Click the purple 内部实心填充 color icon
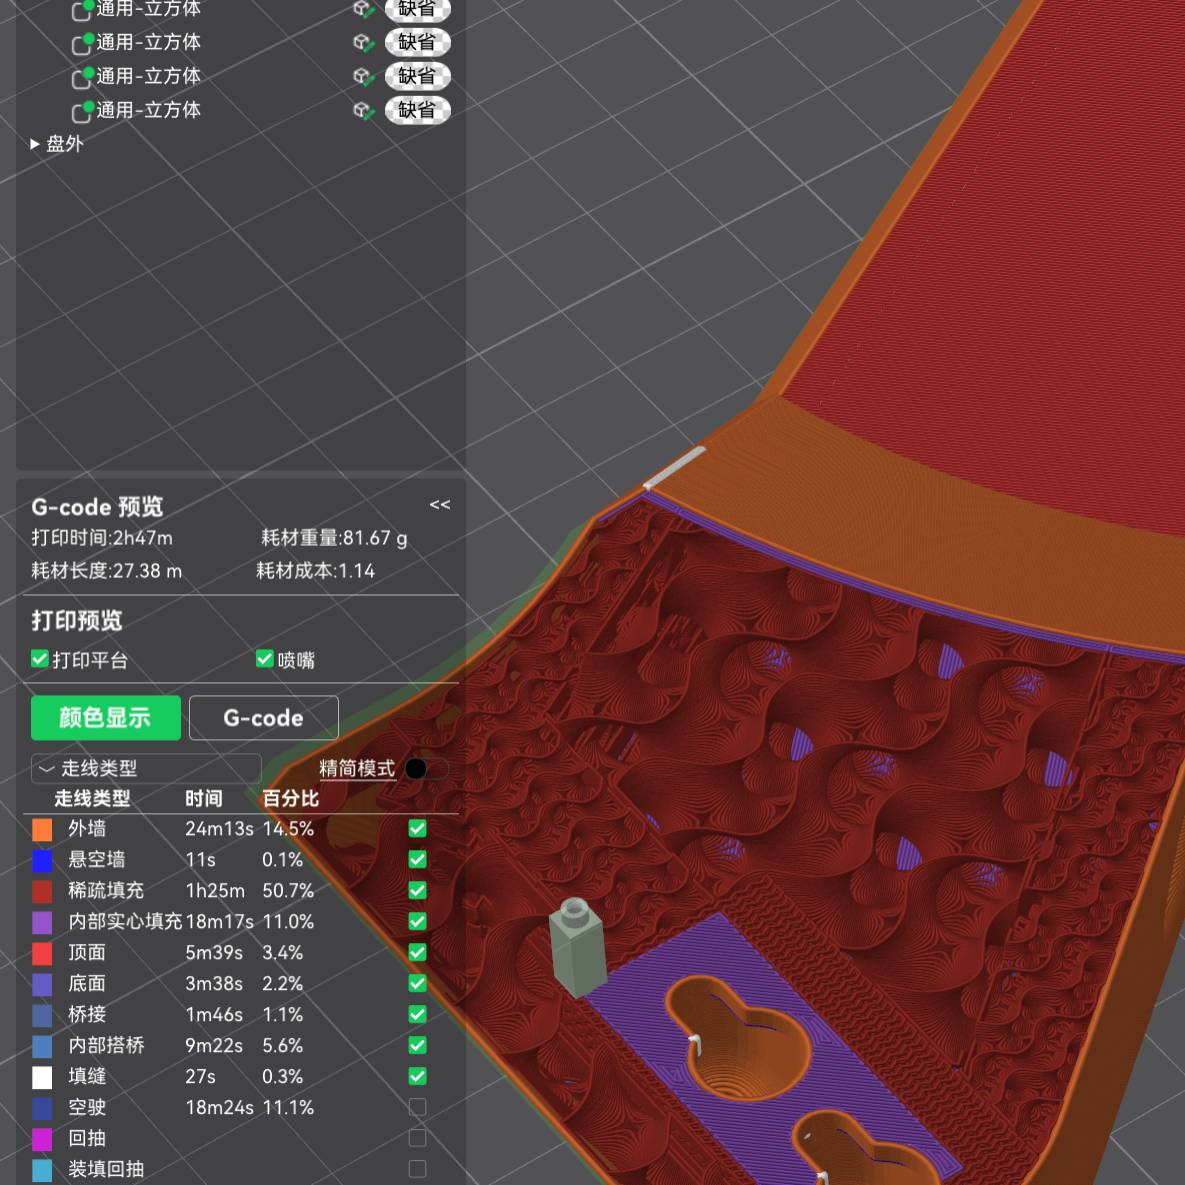Screen dimensions: 1185x1185 point(42,922)
